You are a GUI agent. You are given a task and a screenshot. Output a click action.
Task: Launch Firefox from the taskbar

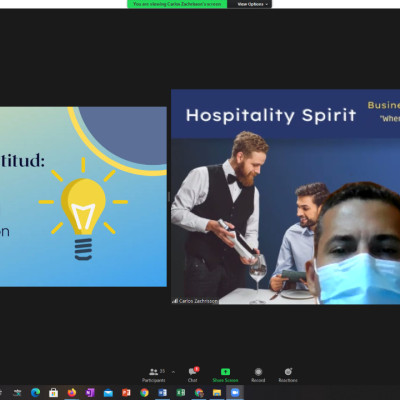[x=72, y=393]
